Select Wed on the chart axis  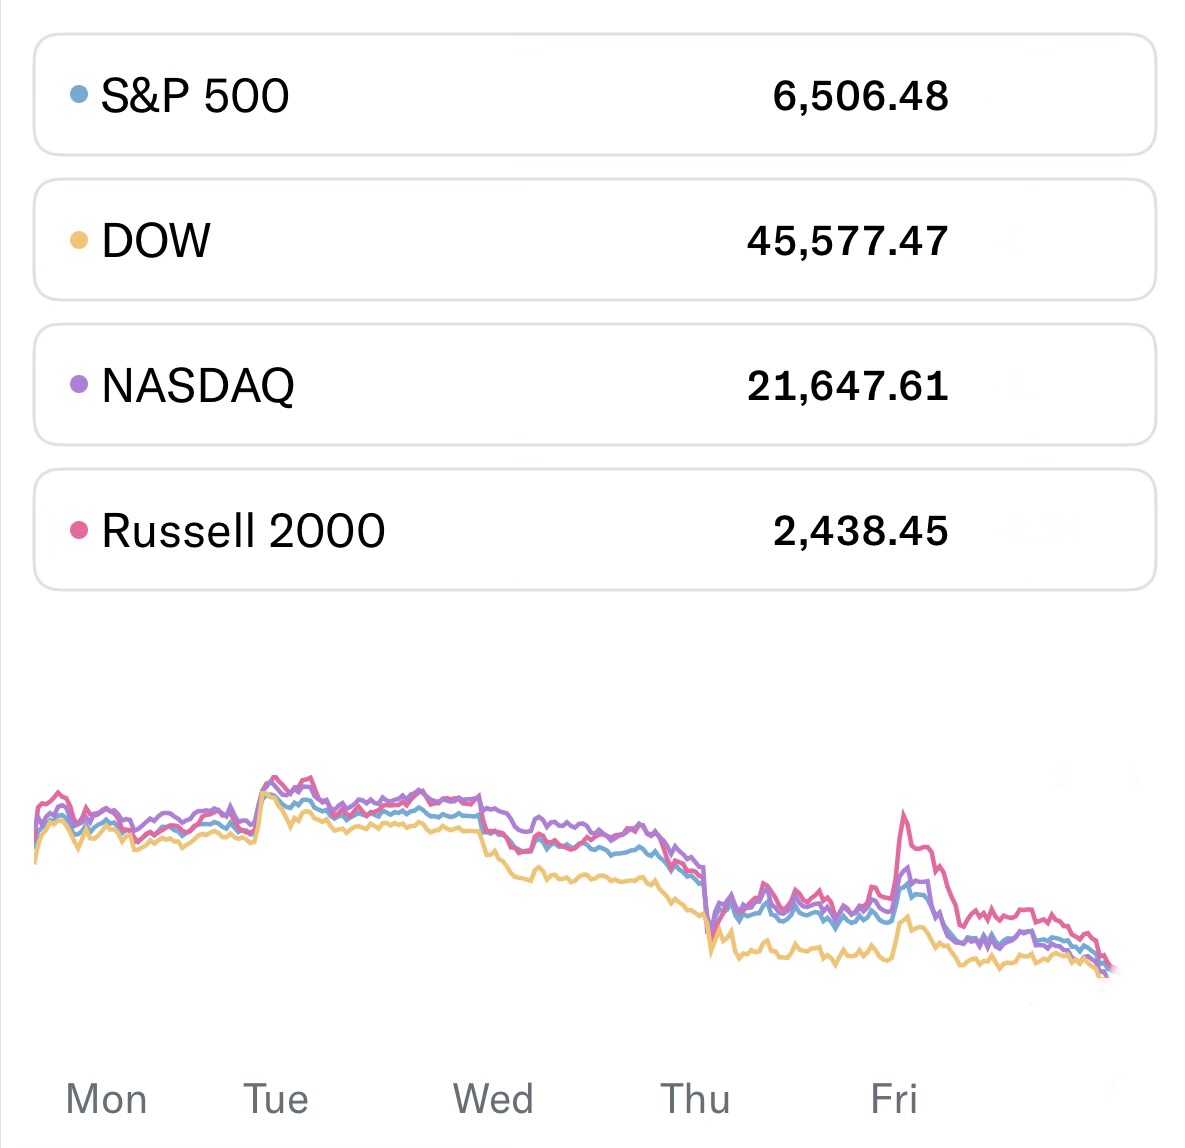coord(493,1099)
